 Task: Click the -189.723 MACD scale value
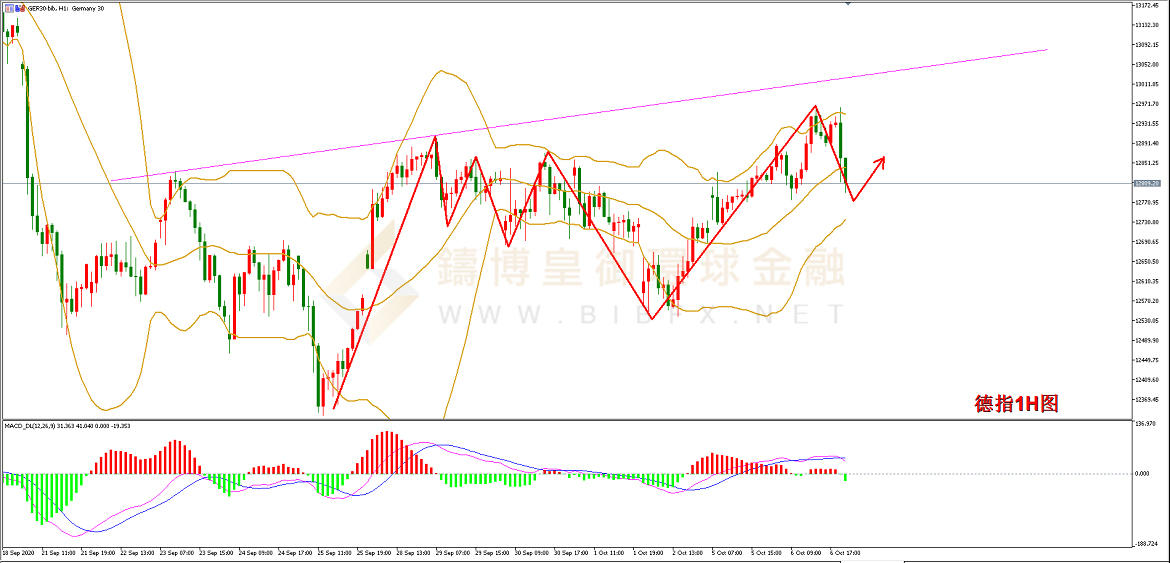(1147, 544)
